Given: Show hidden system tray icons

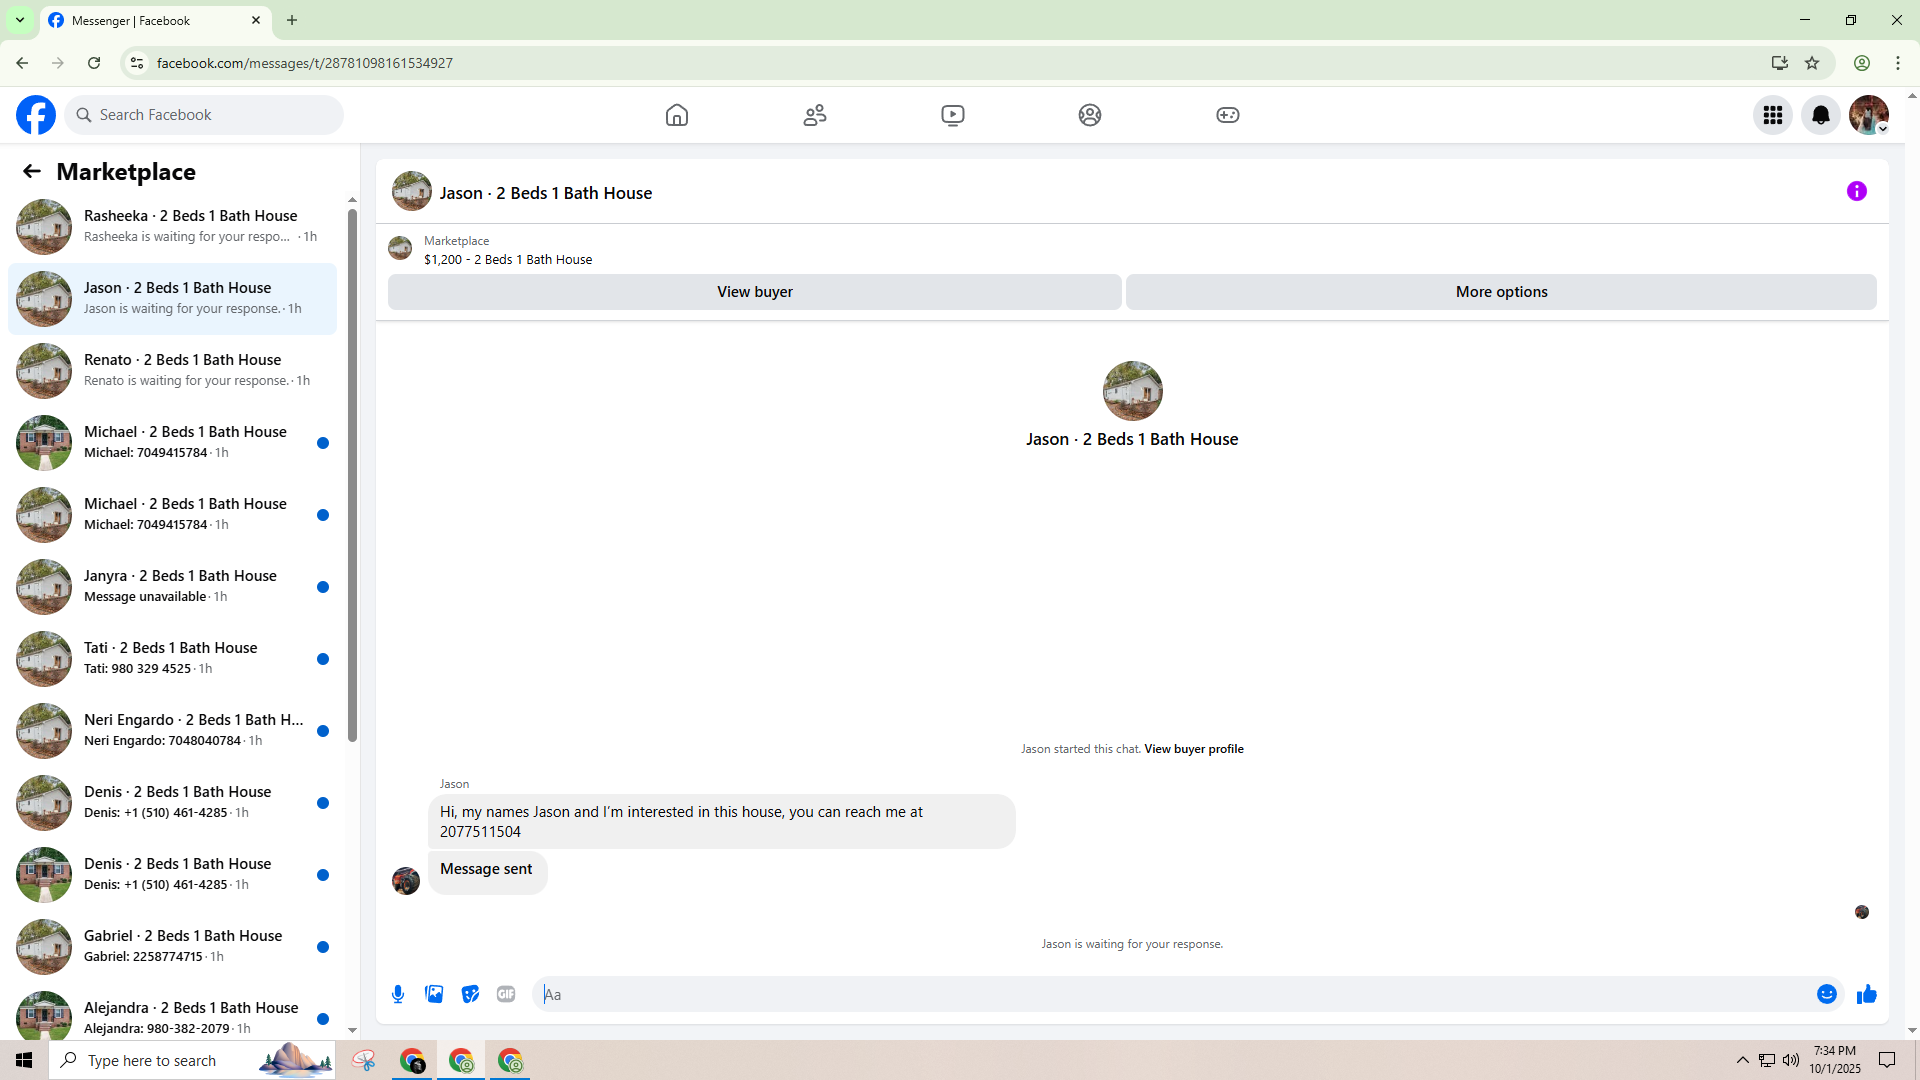Looking at the screenshot, I should coord(1743,1060).
